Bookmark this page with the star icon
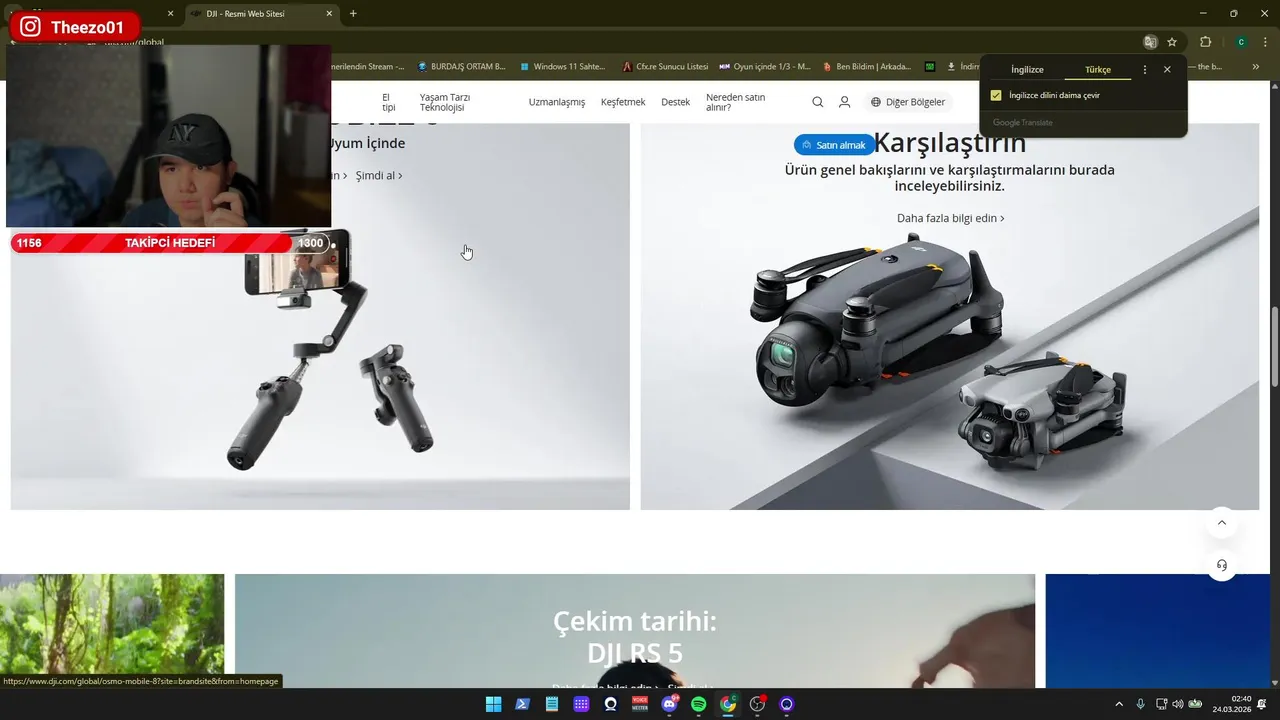 (1172, 42)
